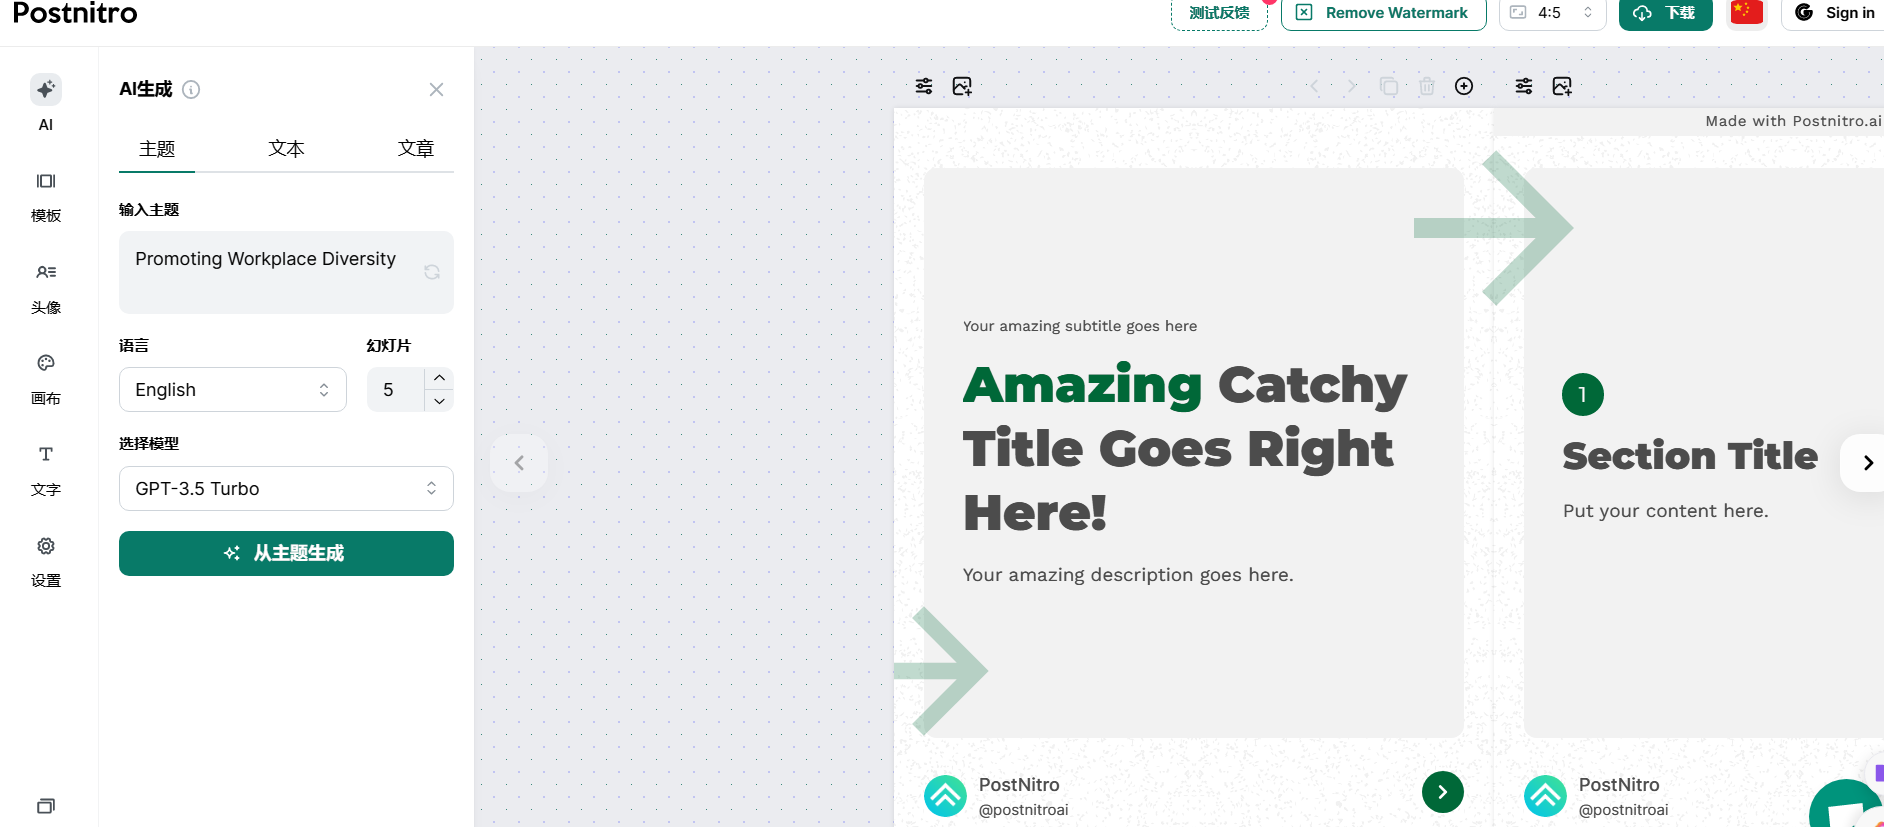This screenshot has height=827, width=1884.
Task: Click the randomize topic refresh icon
Action: [x=432, y=272]
